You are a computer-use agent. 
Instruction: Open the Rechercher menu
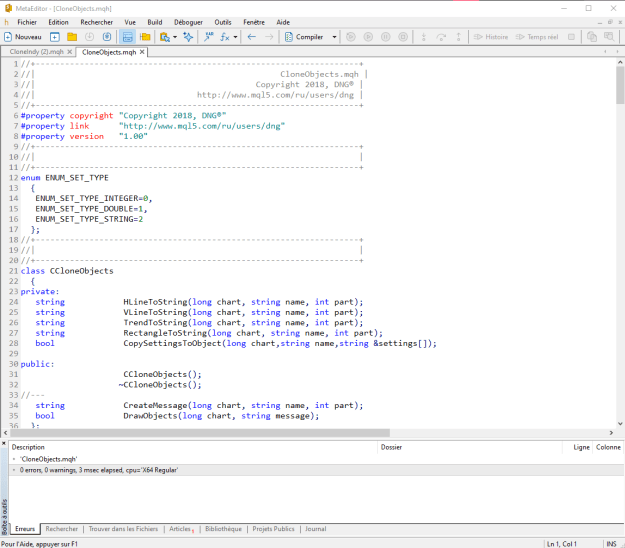[96, 22]
